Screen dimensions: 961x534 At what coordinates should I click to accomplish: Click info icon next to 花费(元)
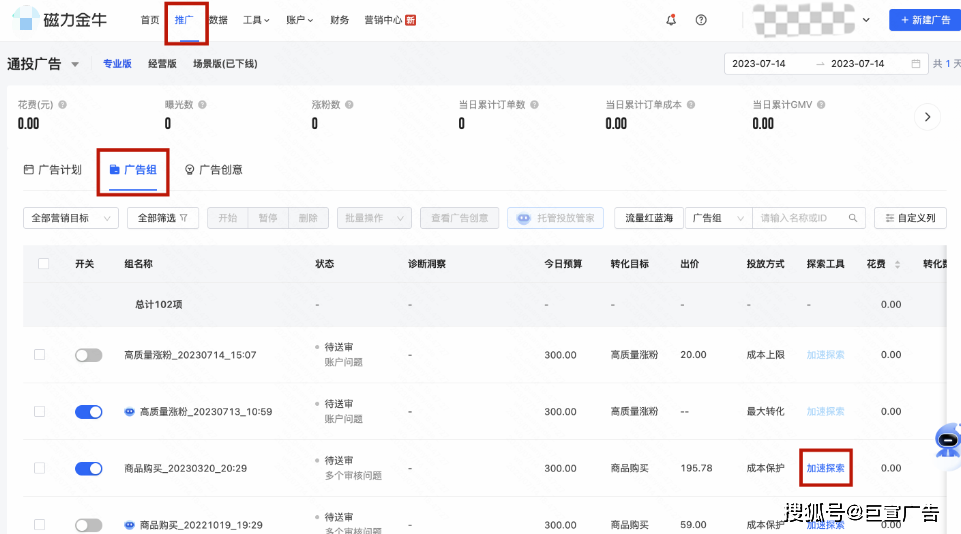63,105
